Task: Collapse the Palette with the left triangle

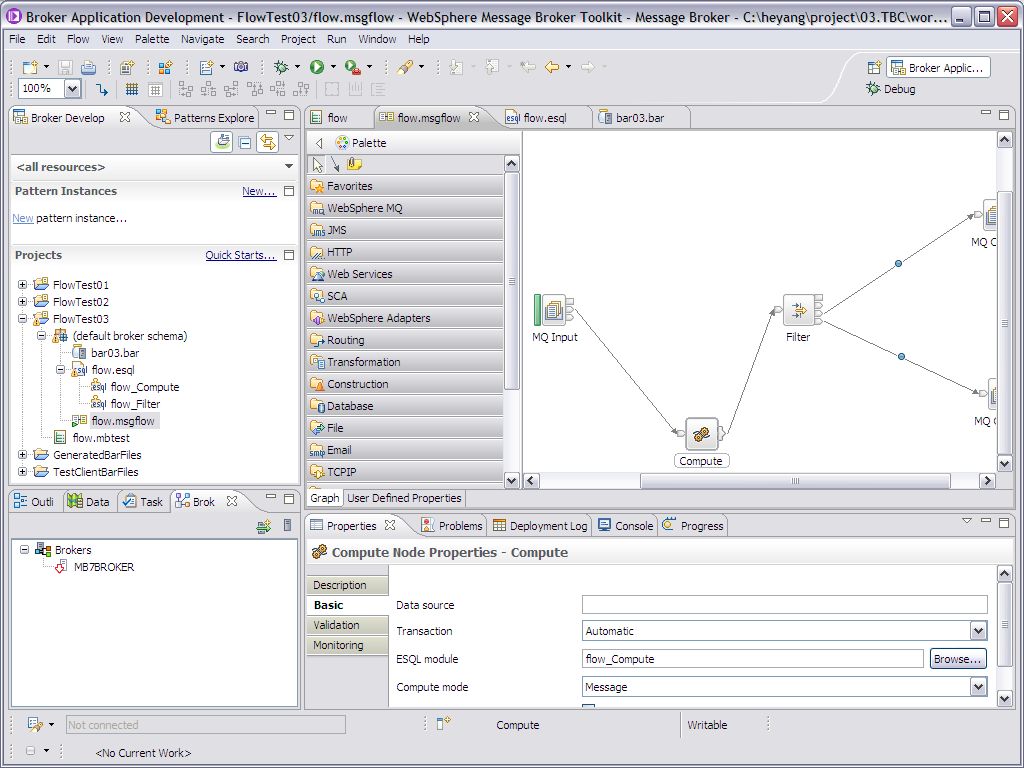Action: click(319, 143)
